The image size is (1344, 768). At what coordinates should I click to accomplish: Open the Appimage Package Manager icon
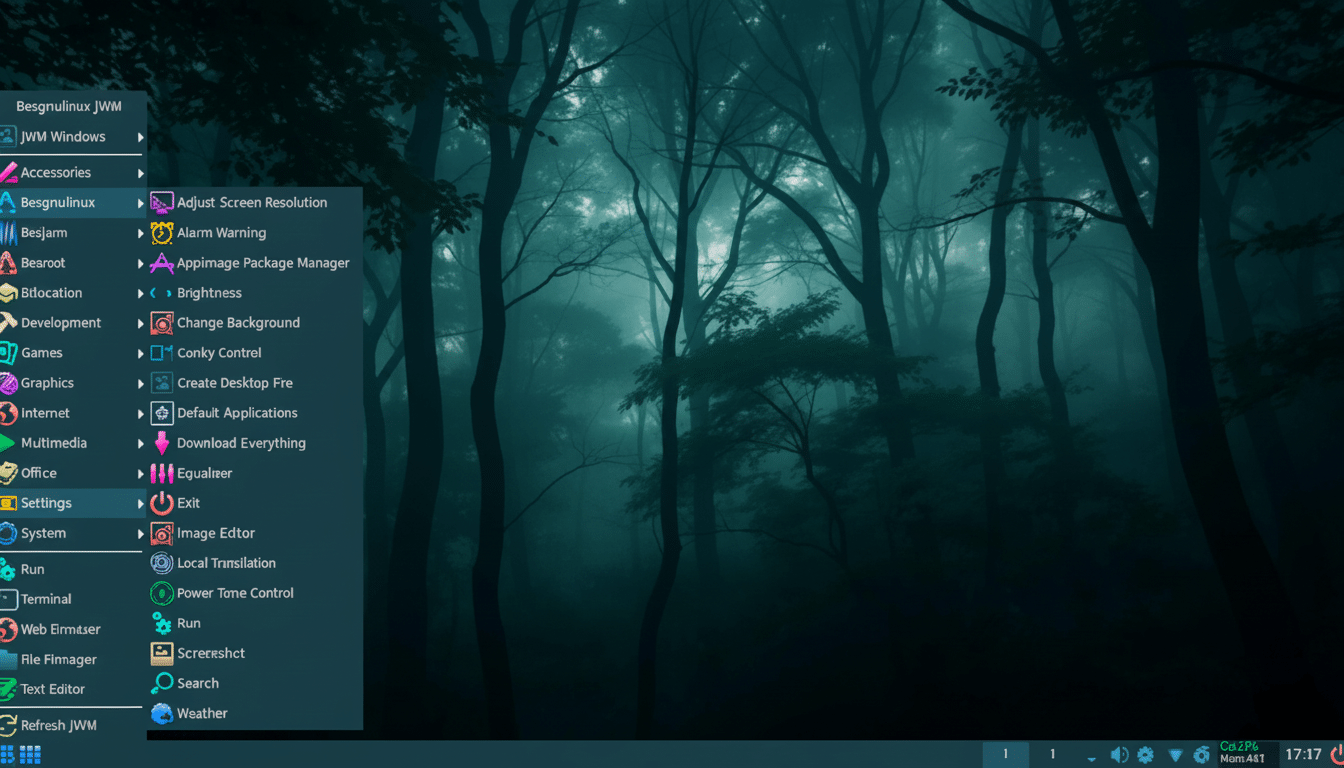pos(160,262)
